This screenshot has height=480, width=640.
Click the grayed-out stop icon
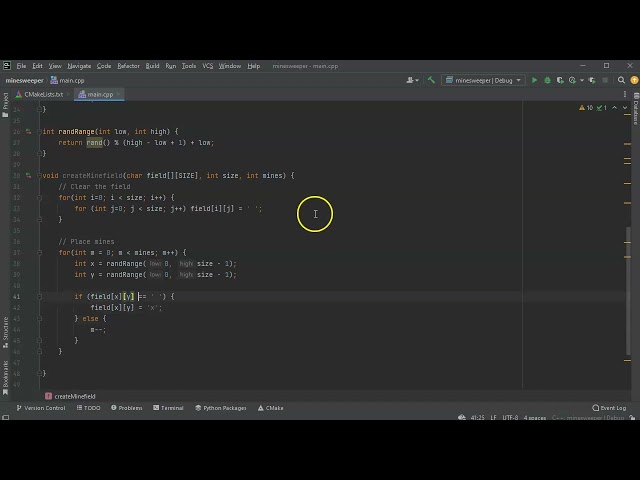click(605, 80)
